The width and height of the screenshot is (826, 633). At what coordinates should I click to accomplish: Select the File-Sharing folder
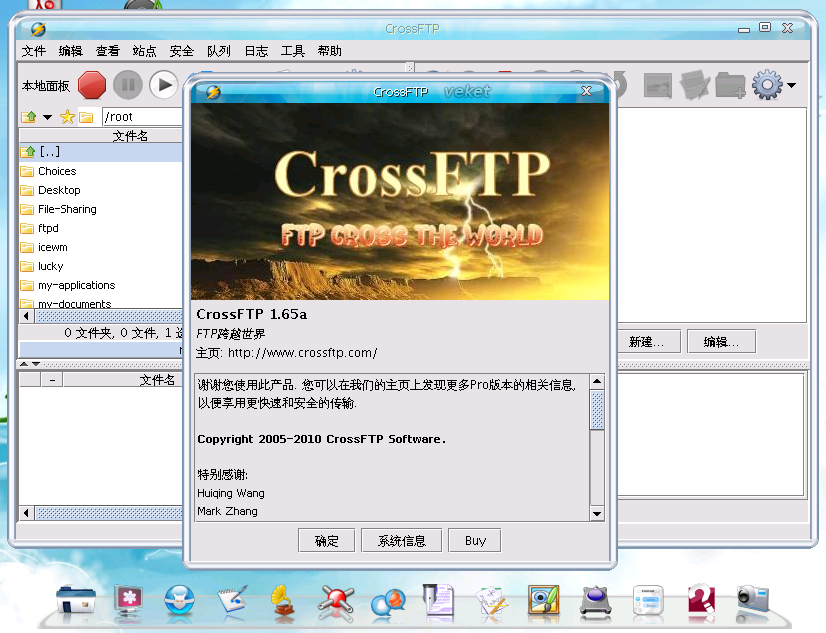[x=101, y=209]
